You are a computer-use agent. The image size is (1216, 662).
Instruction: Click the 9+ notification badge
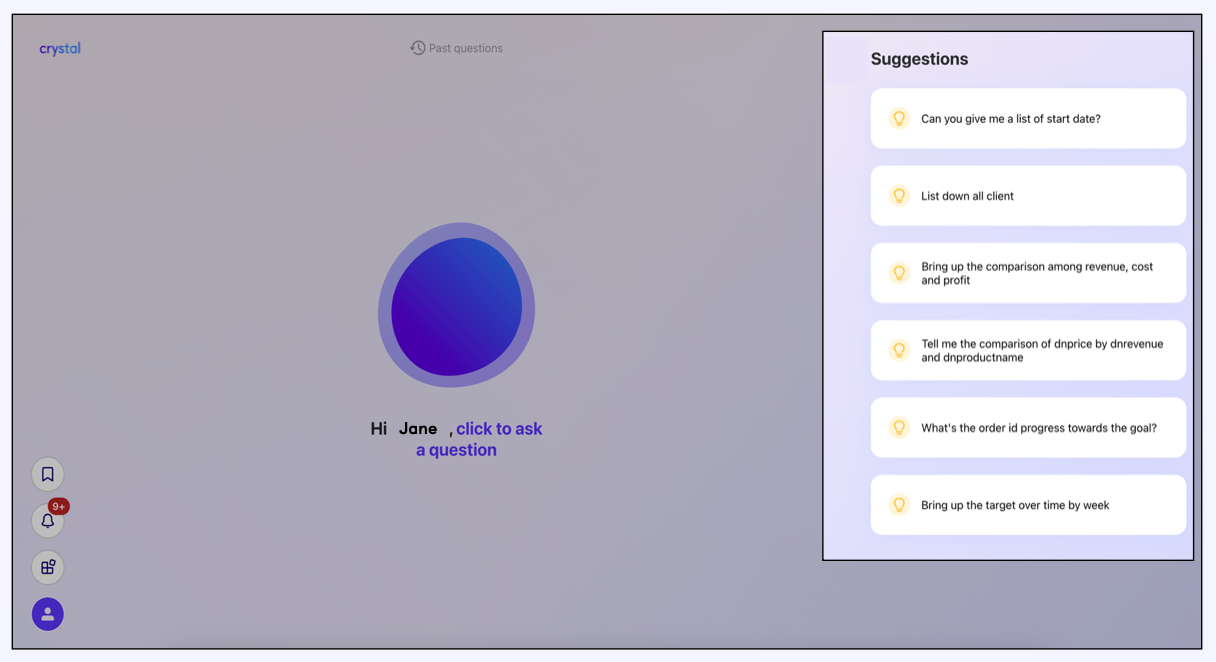[59, 506]
